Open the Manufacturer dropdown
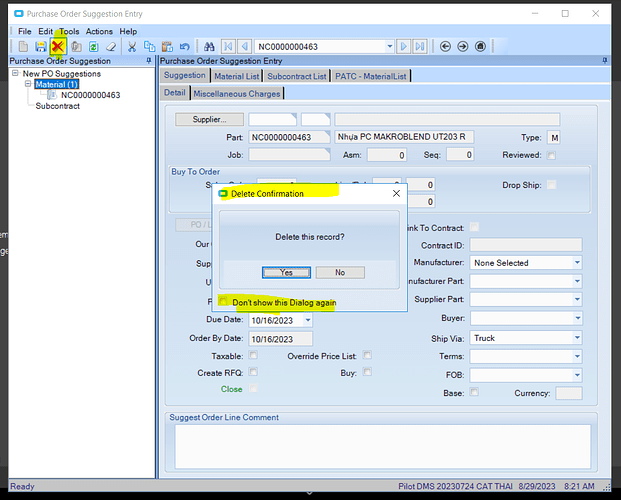 coord(577,263)
